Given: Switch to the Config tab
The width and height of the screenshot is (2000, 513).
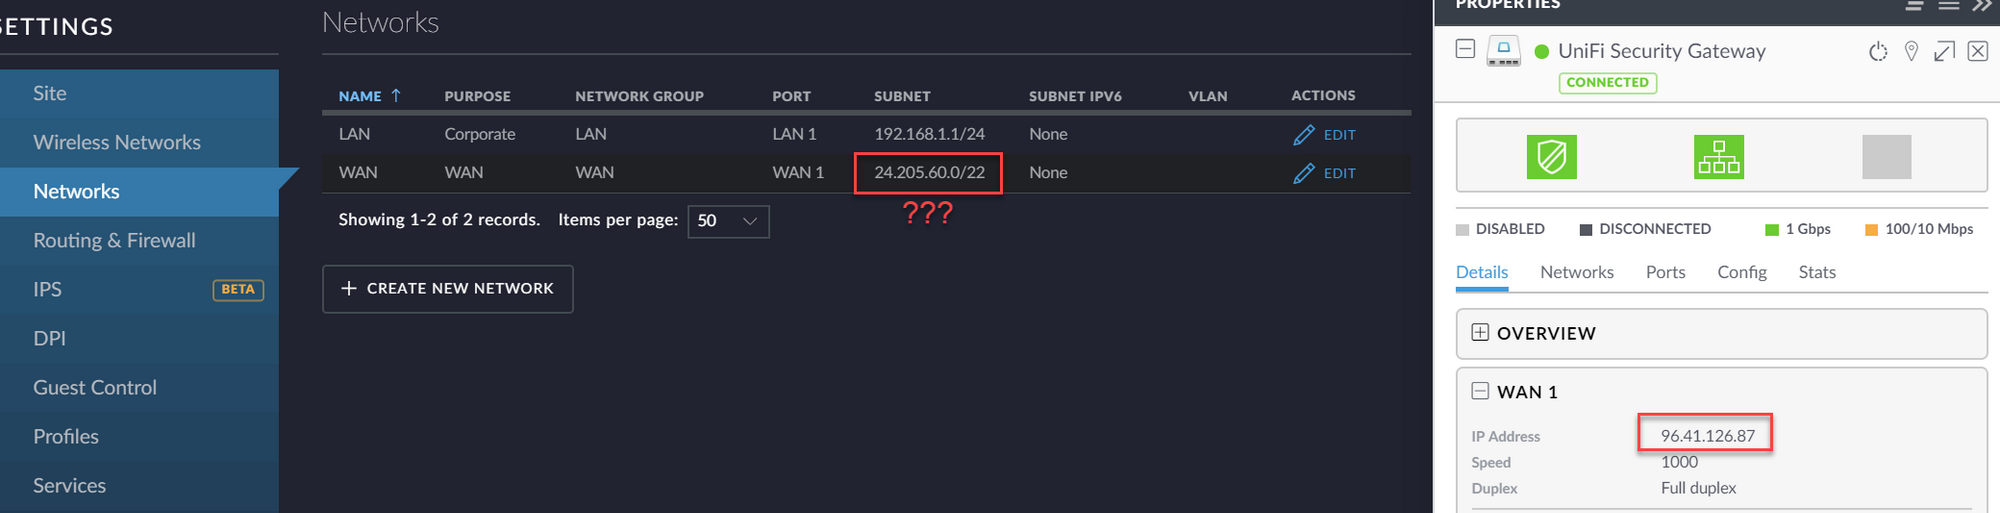Looking at the screenshot, I should click(x=1741, y=272).
